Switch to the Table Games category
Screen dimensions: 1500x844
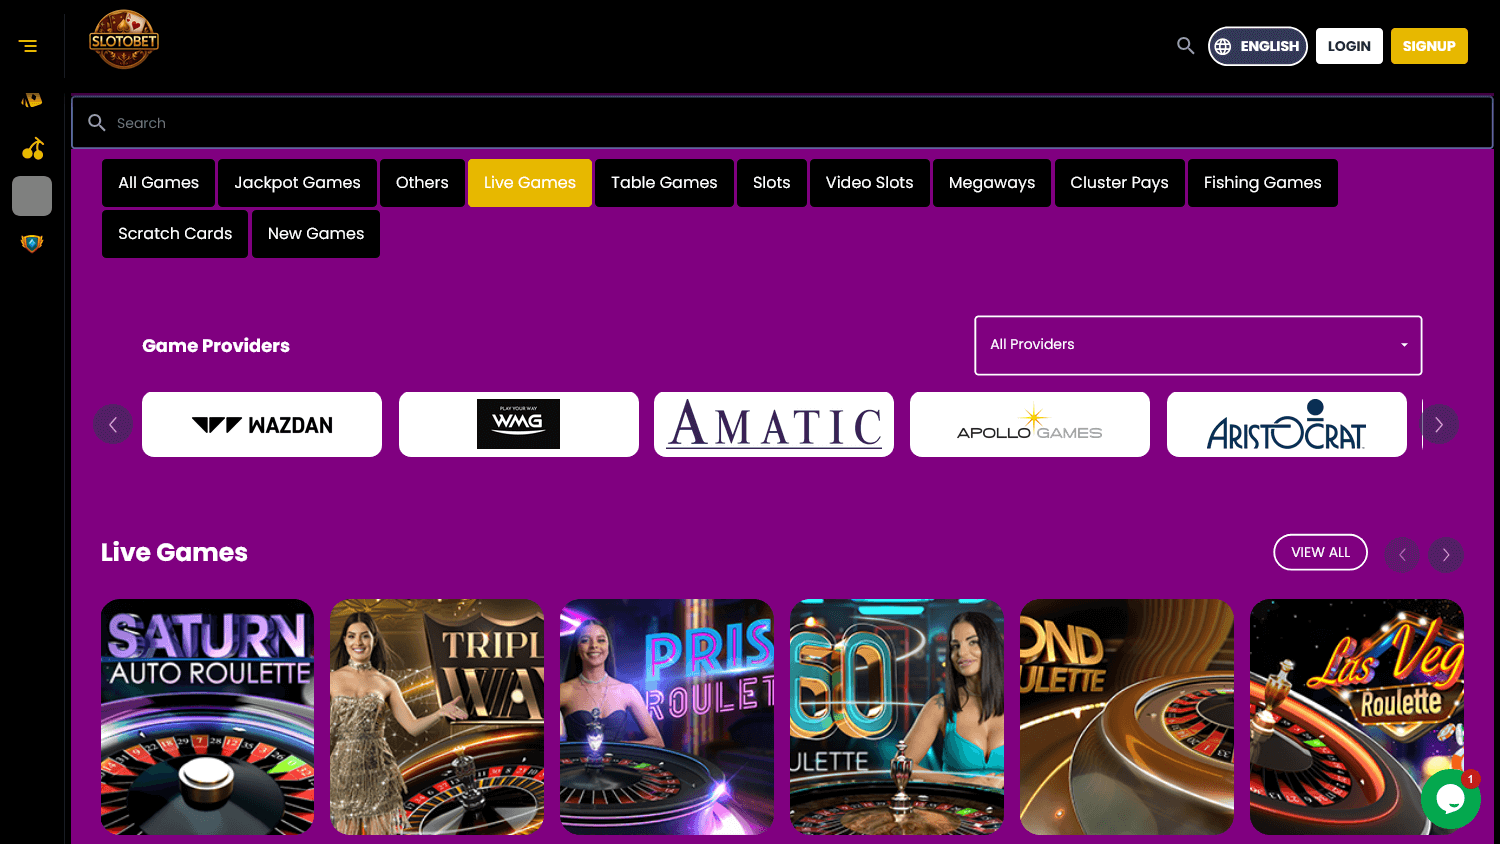pyautogui.click(x=664, y=182)
